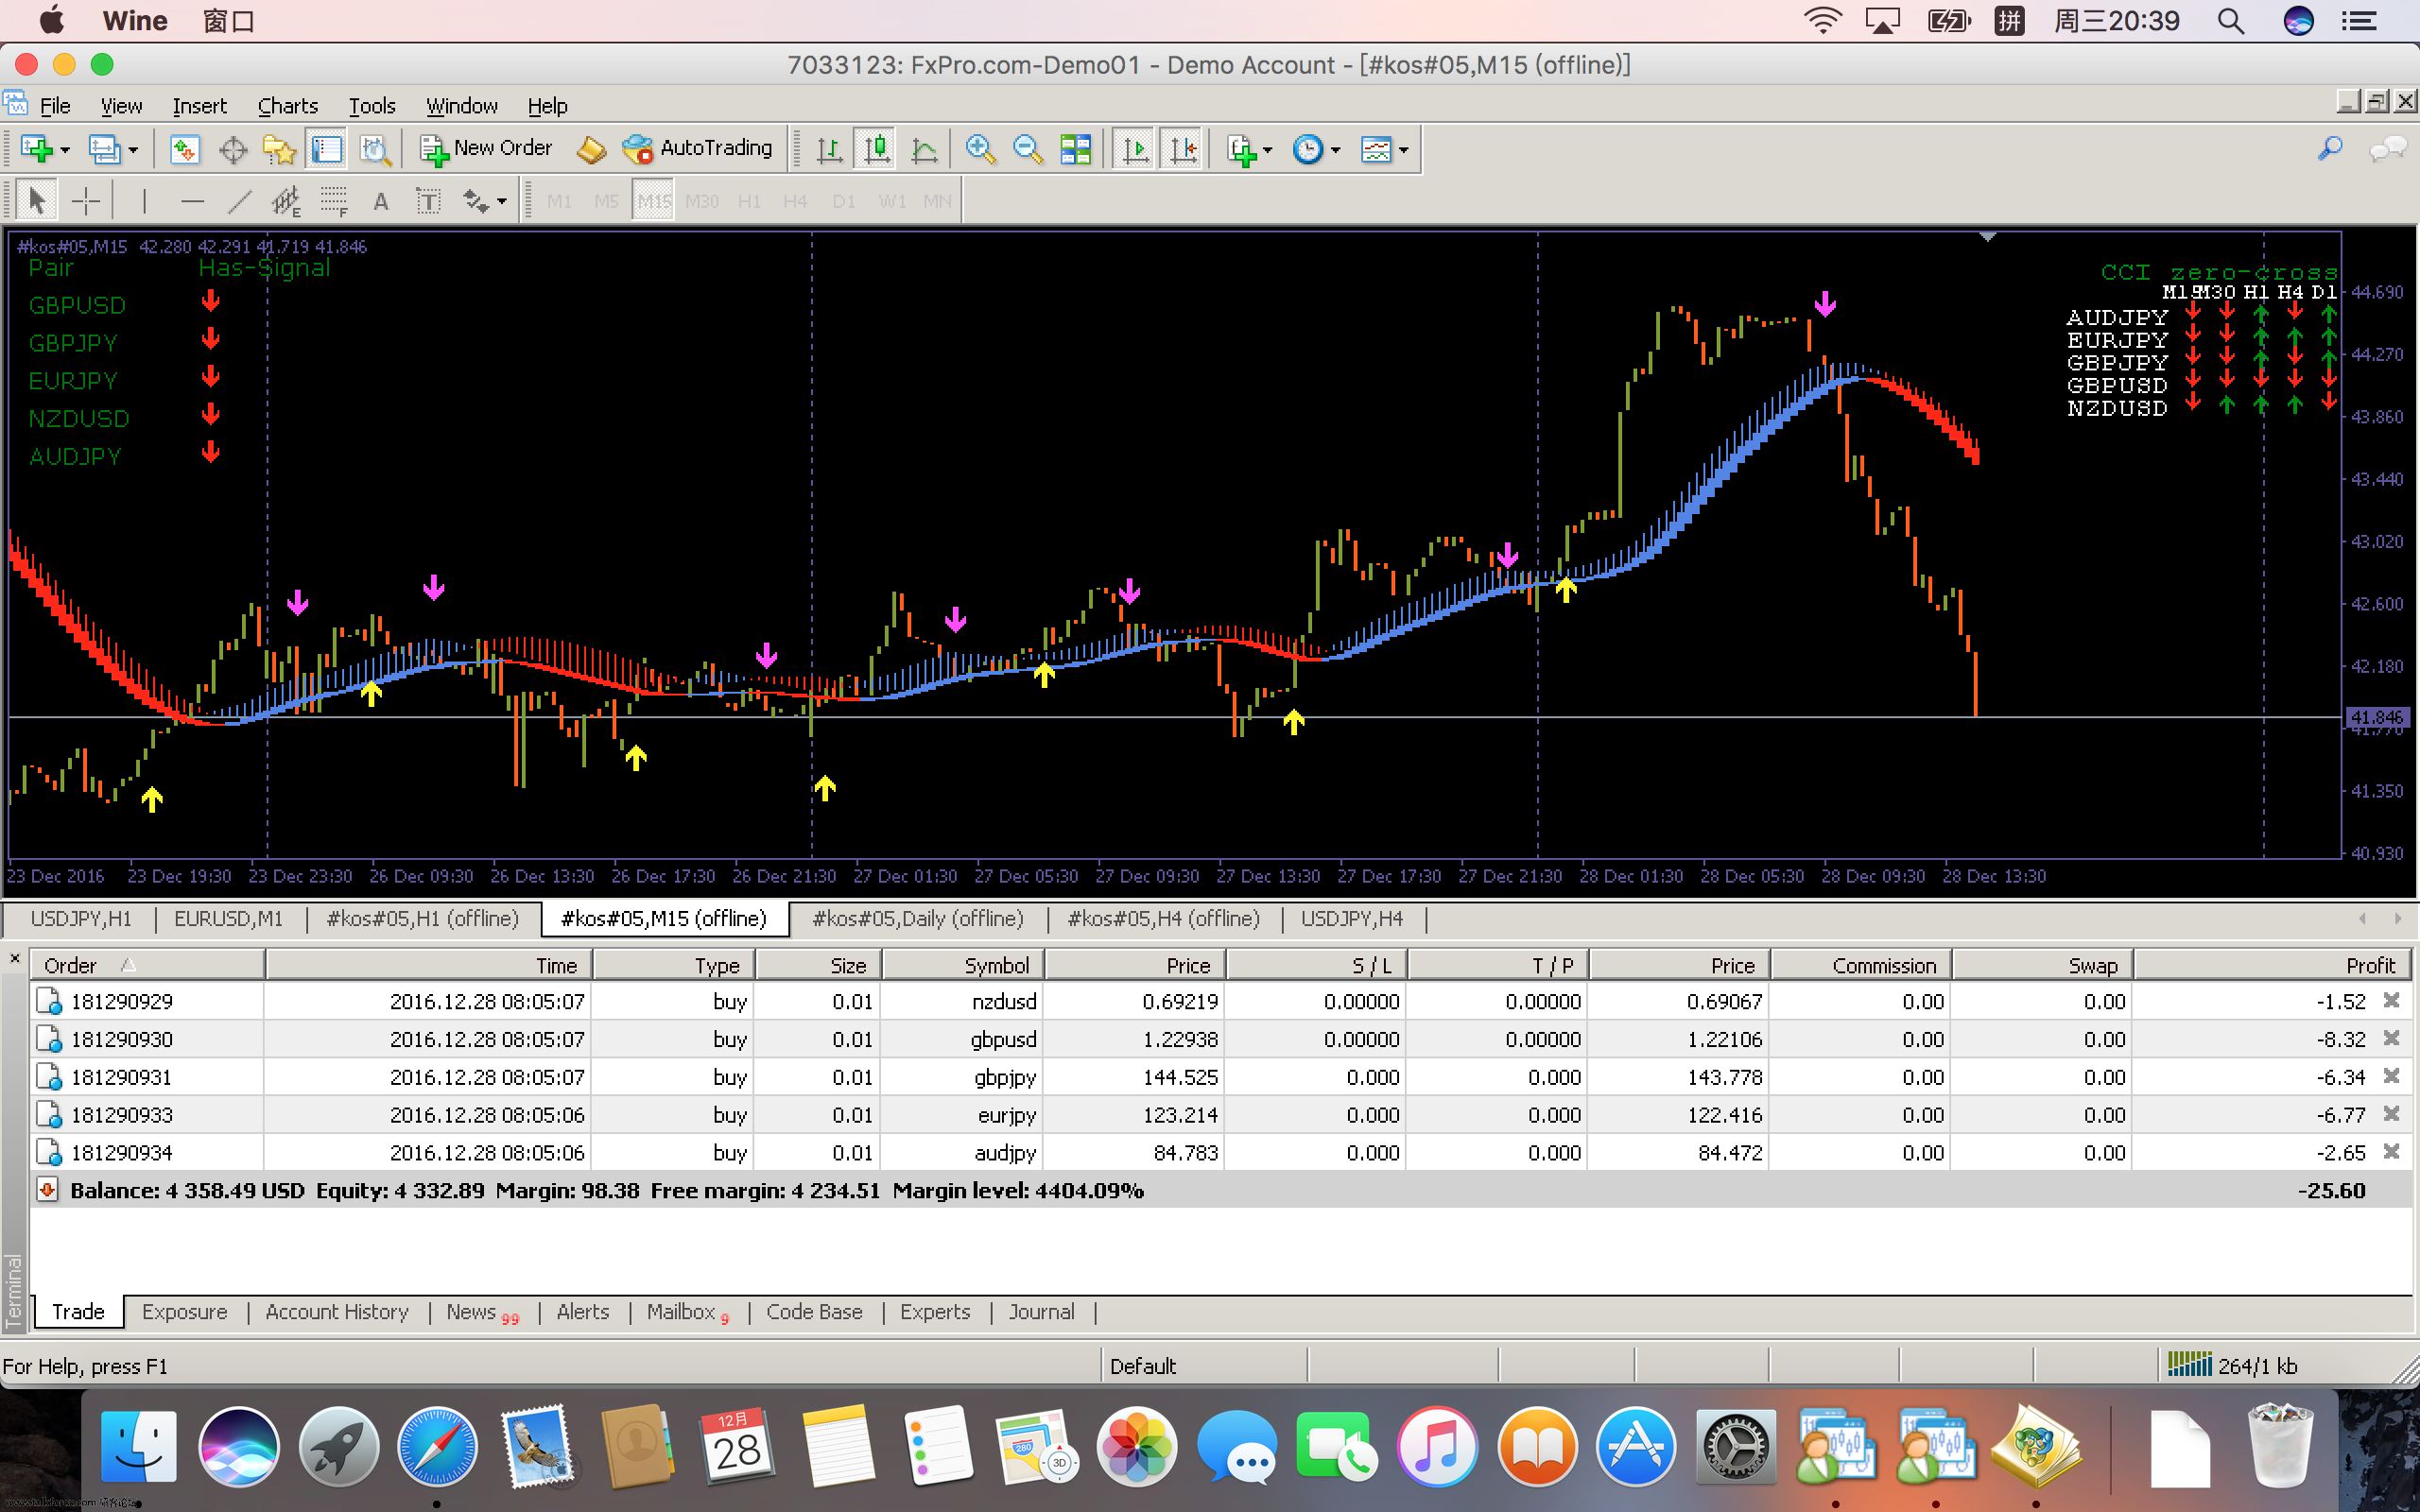Select the Equidistant Channel tool
Screen dimensions: 2420x1512
pyautogui.click(x=286, y=201)
